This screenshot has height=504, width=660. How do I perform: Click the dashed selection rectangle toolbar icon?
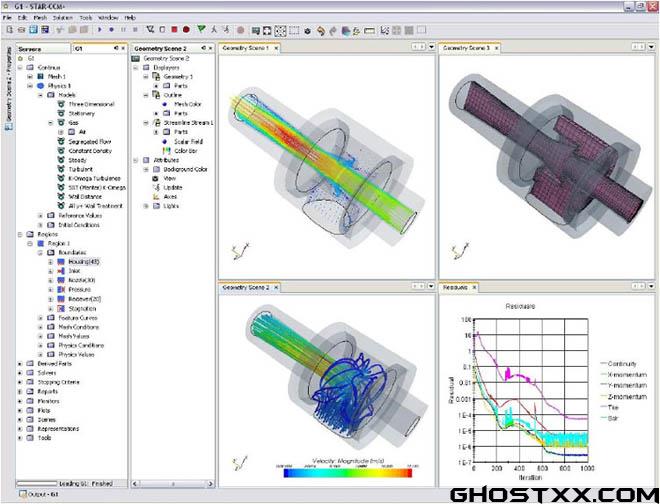[294, 30]
